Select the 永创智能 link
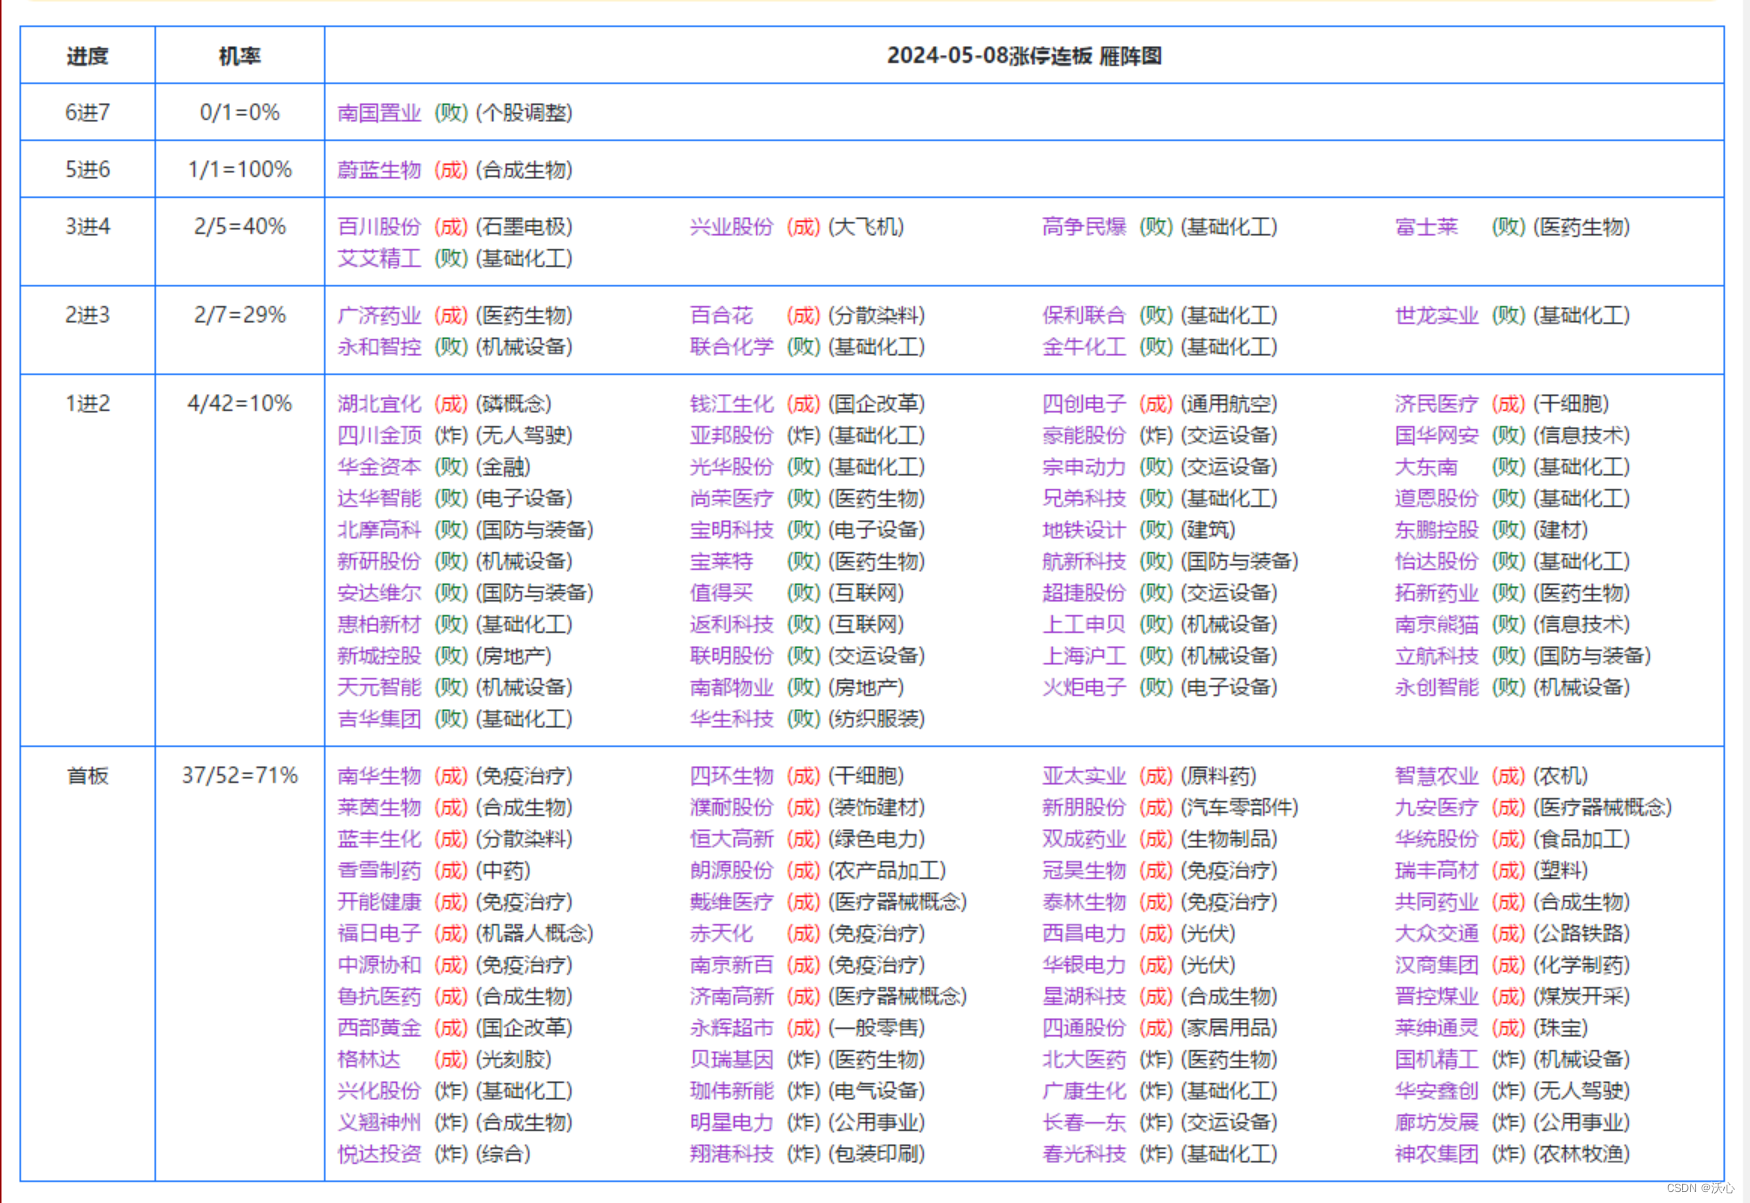 point(1437,688)
